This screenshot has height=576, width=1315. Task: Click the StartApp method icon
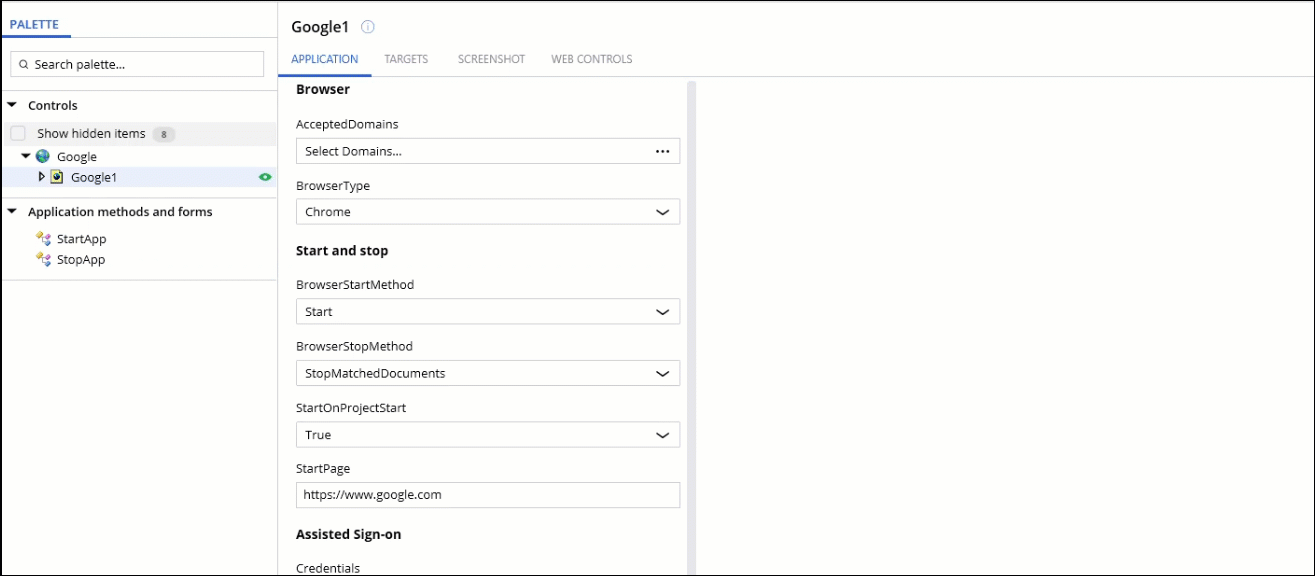43,239
